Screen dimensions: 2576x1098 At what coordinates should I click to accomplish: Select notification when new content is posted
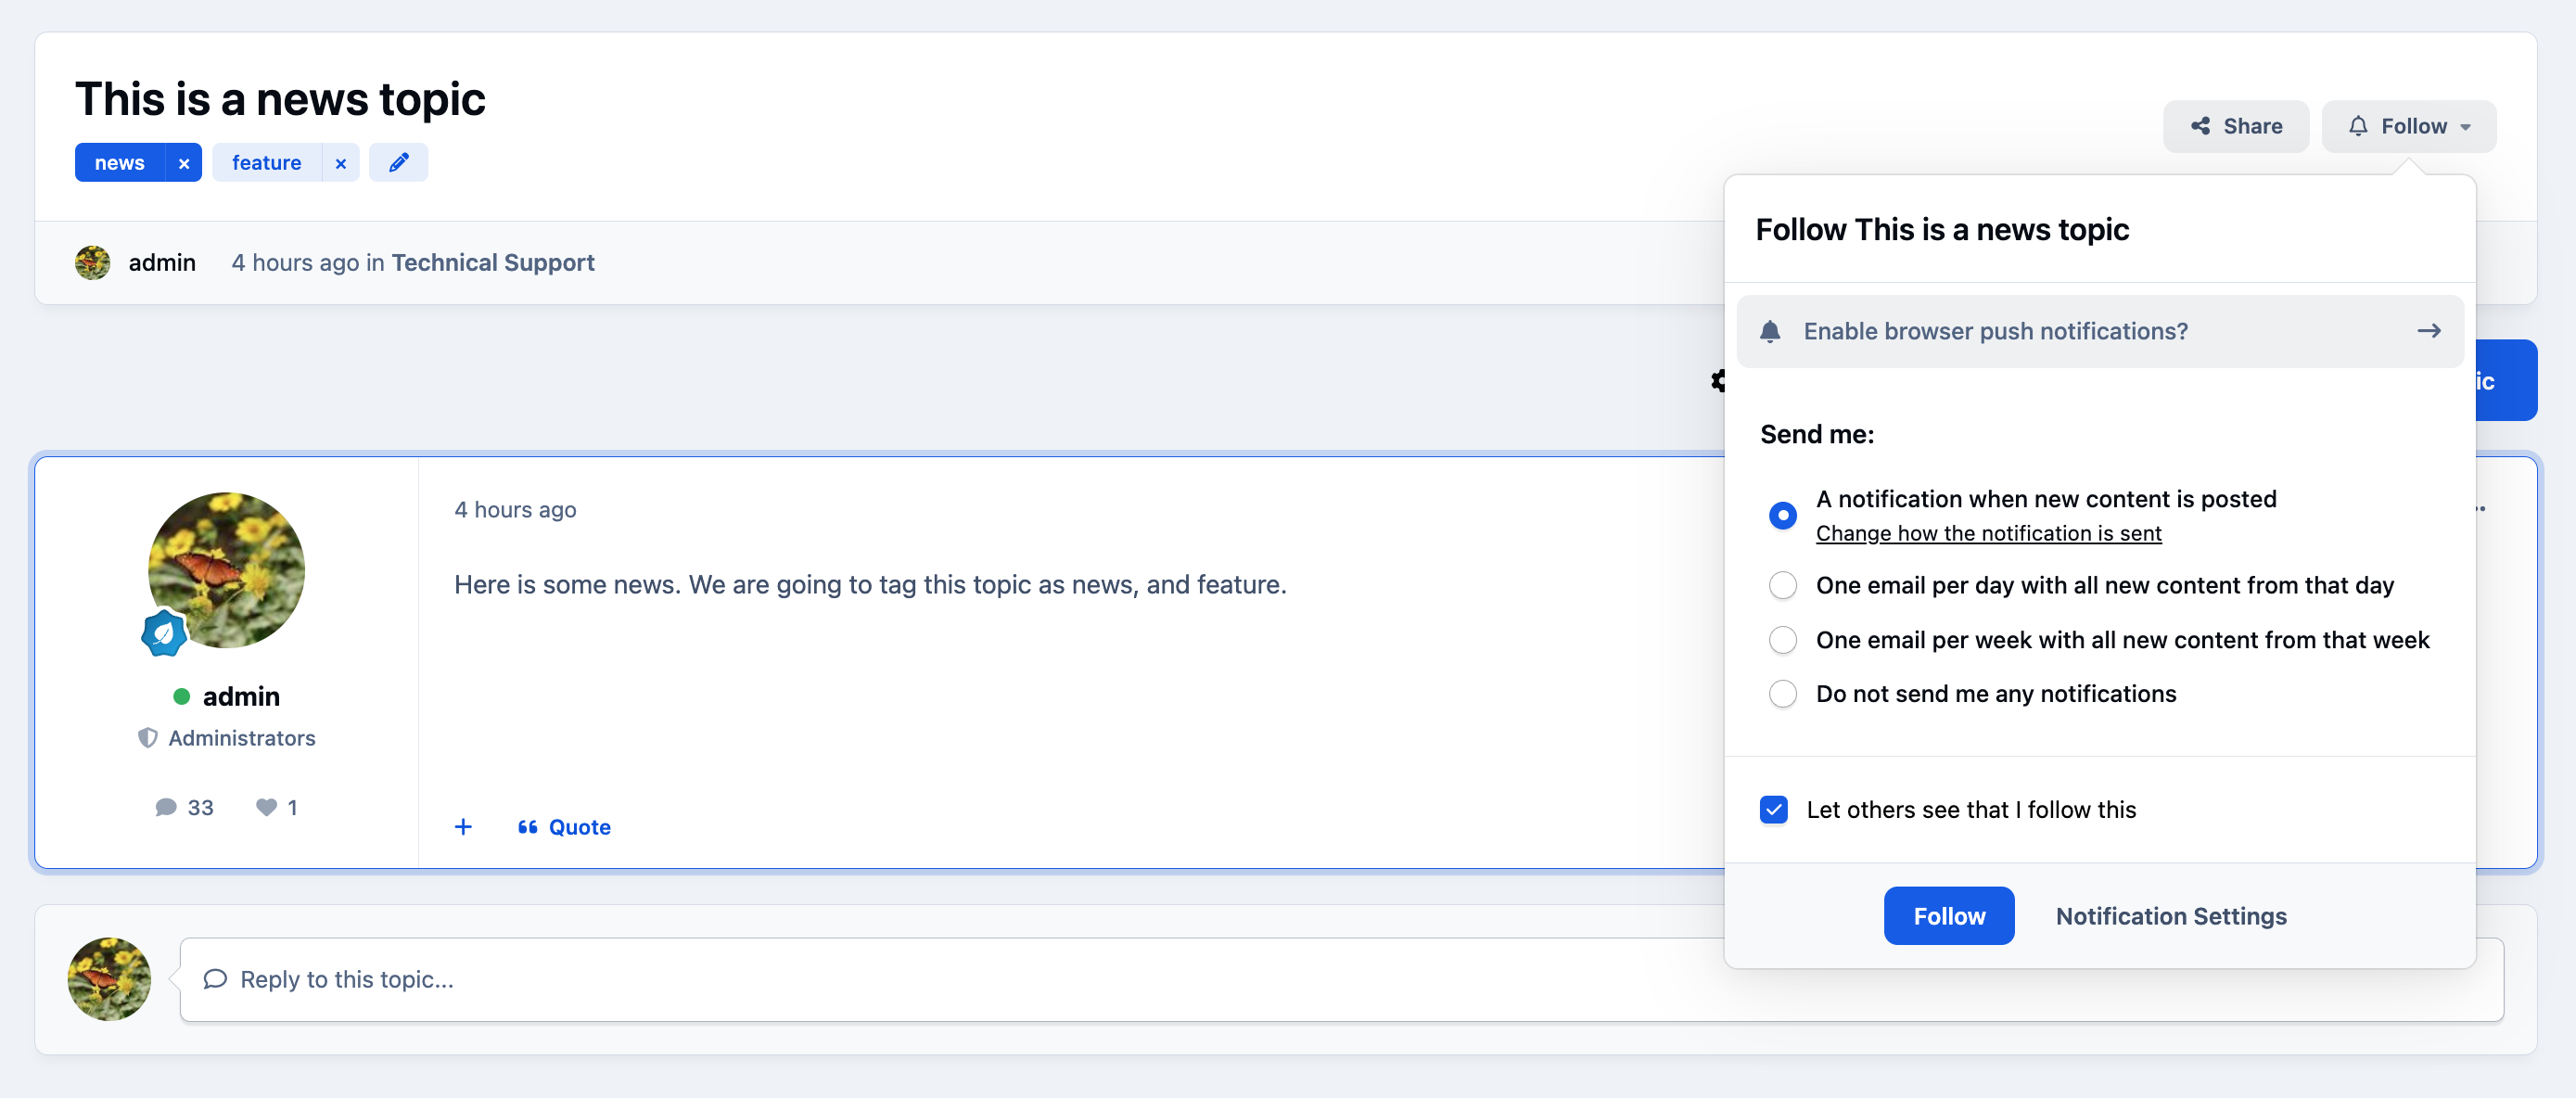(1782, 515)
